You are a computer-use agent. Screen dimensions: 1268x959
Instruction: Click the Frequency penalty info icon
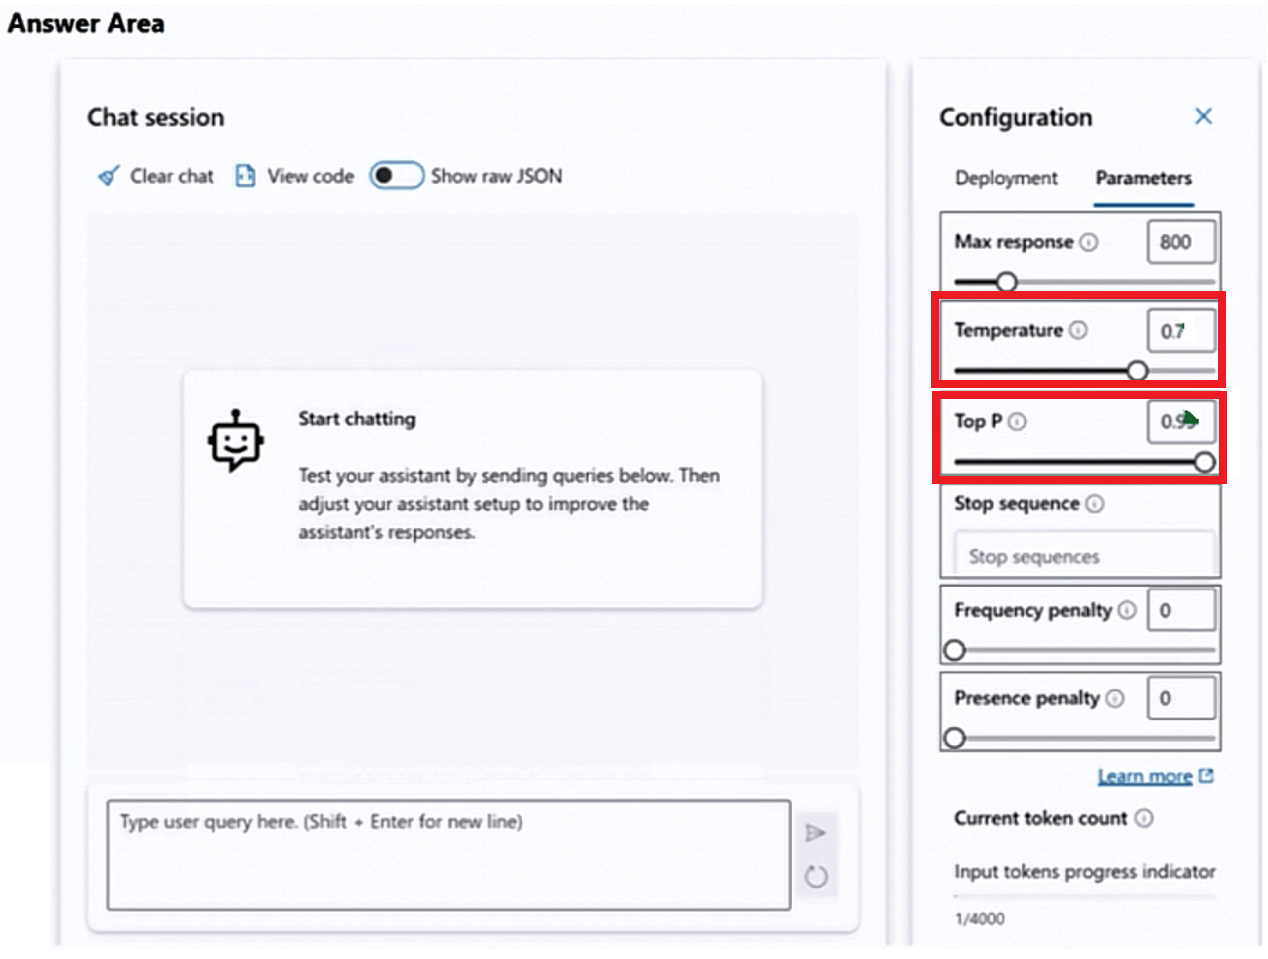pos(1127,610)
